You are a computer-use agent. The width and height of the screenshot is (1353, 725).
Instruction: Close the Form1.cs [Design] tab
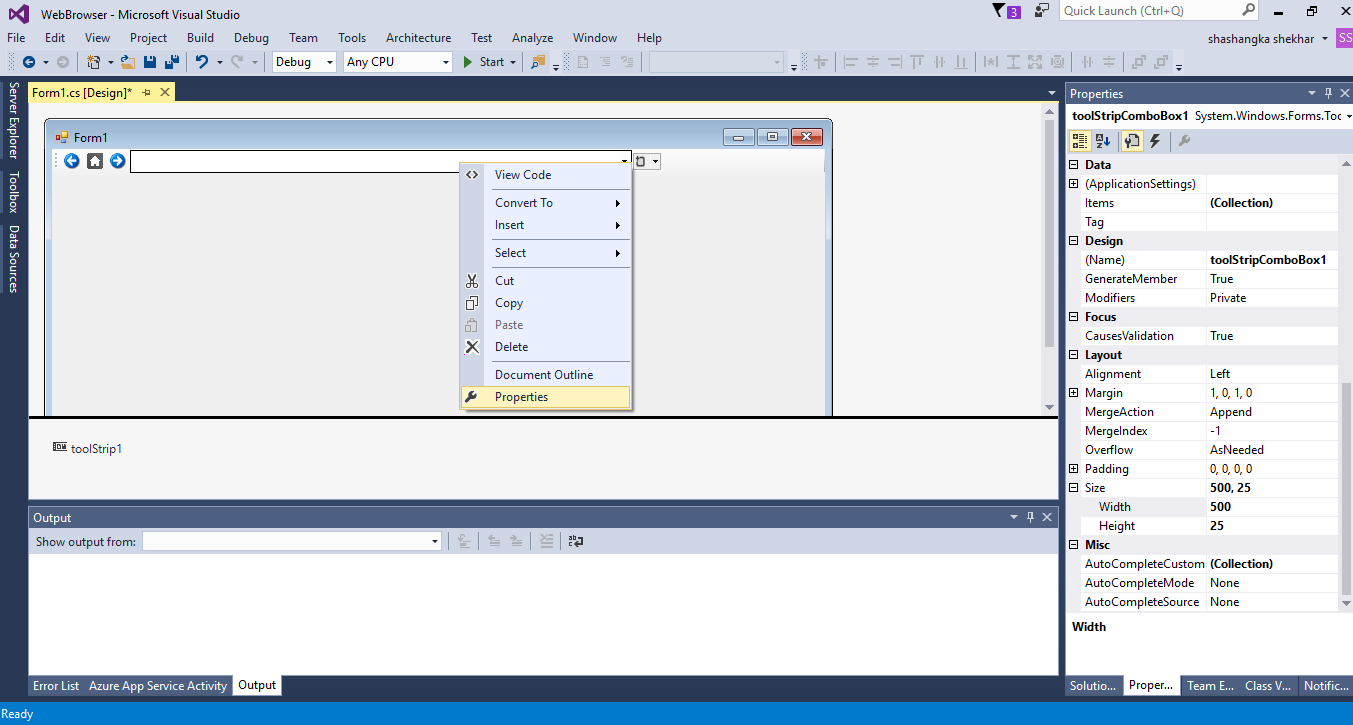[x=165, y=92]
